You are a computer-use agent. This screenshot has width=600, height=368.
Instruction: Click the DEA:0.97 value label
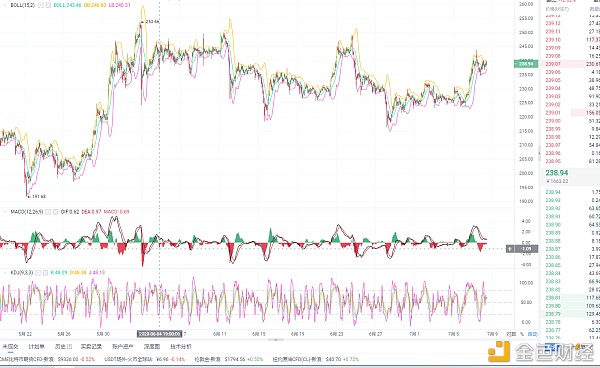point(91,212)
